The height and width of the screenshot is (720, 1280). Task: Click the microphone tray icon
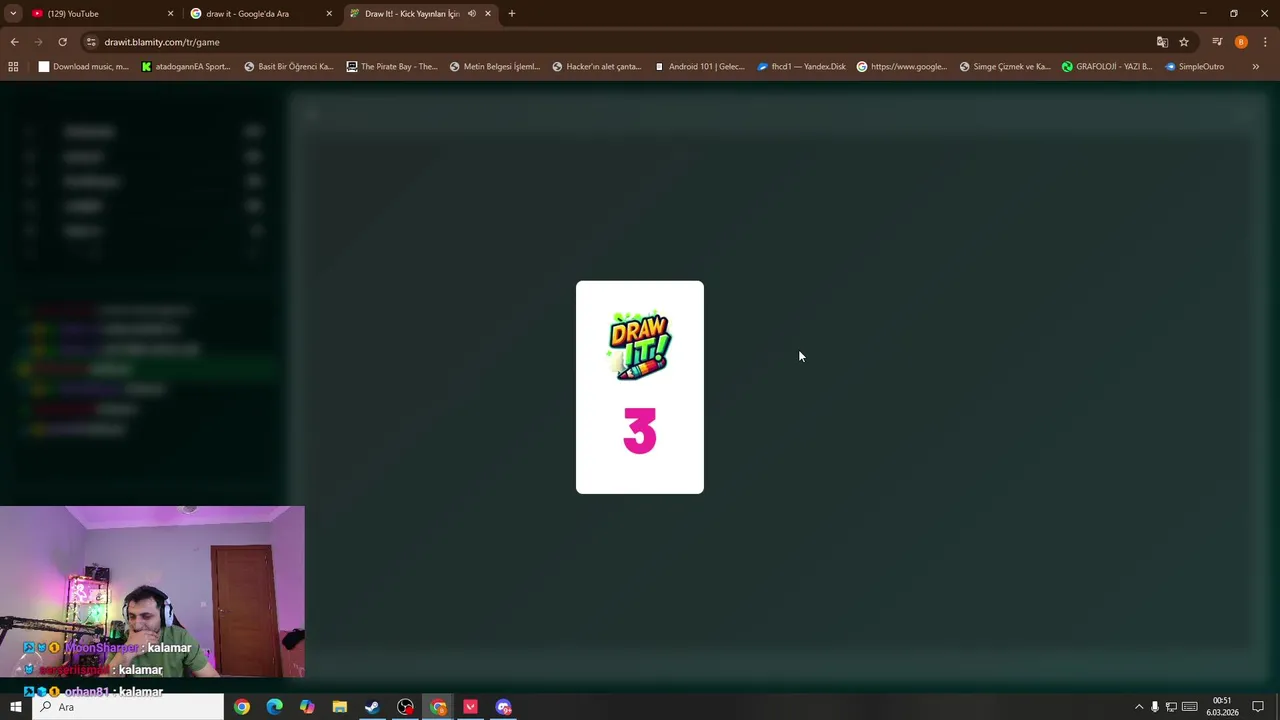(x=1155, y=707)
